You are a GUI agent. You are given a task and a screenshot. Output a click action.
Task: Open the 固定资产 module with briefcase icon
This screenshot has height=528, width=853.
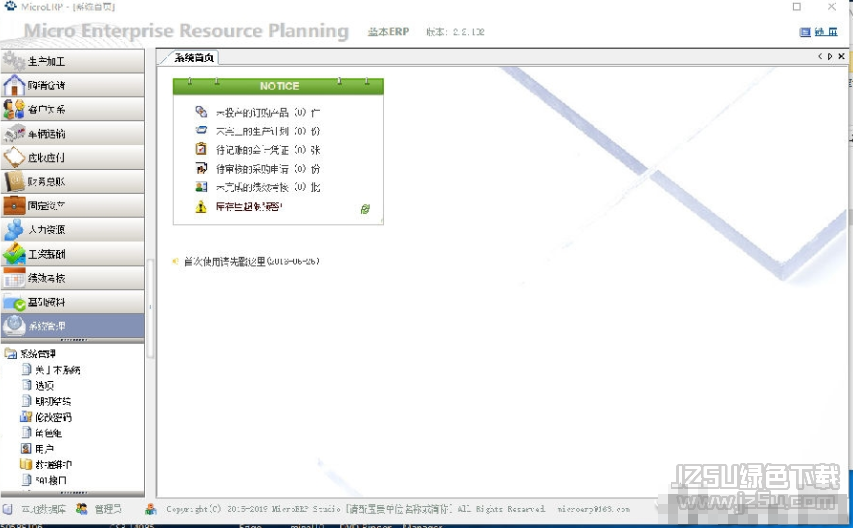[72, 205]
